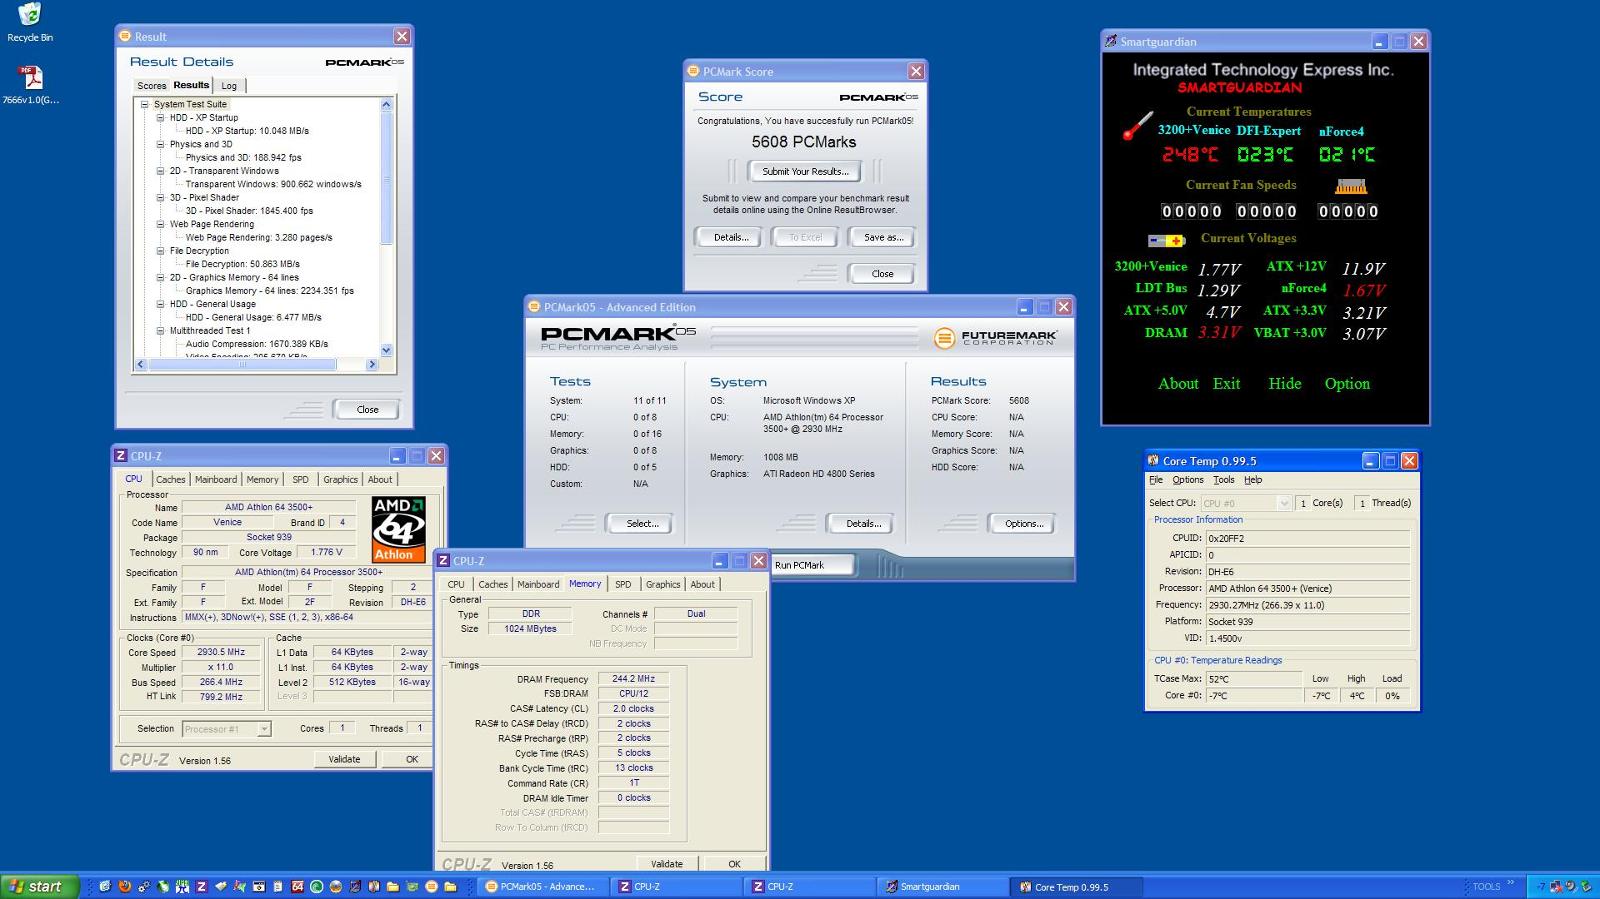The width and height of the screenshot is (1600, 899).
Task: Click the fan speed icon in Smartguardian
Action: tap(1350, 186)
